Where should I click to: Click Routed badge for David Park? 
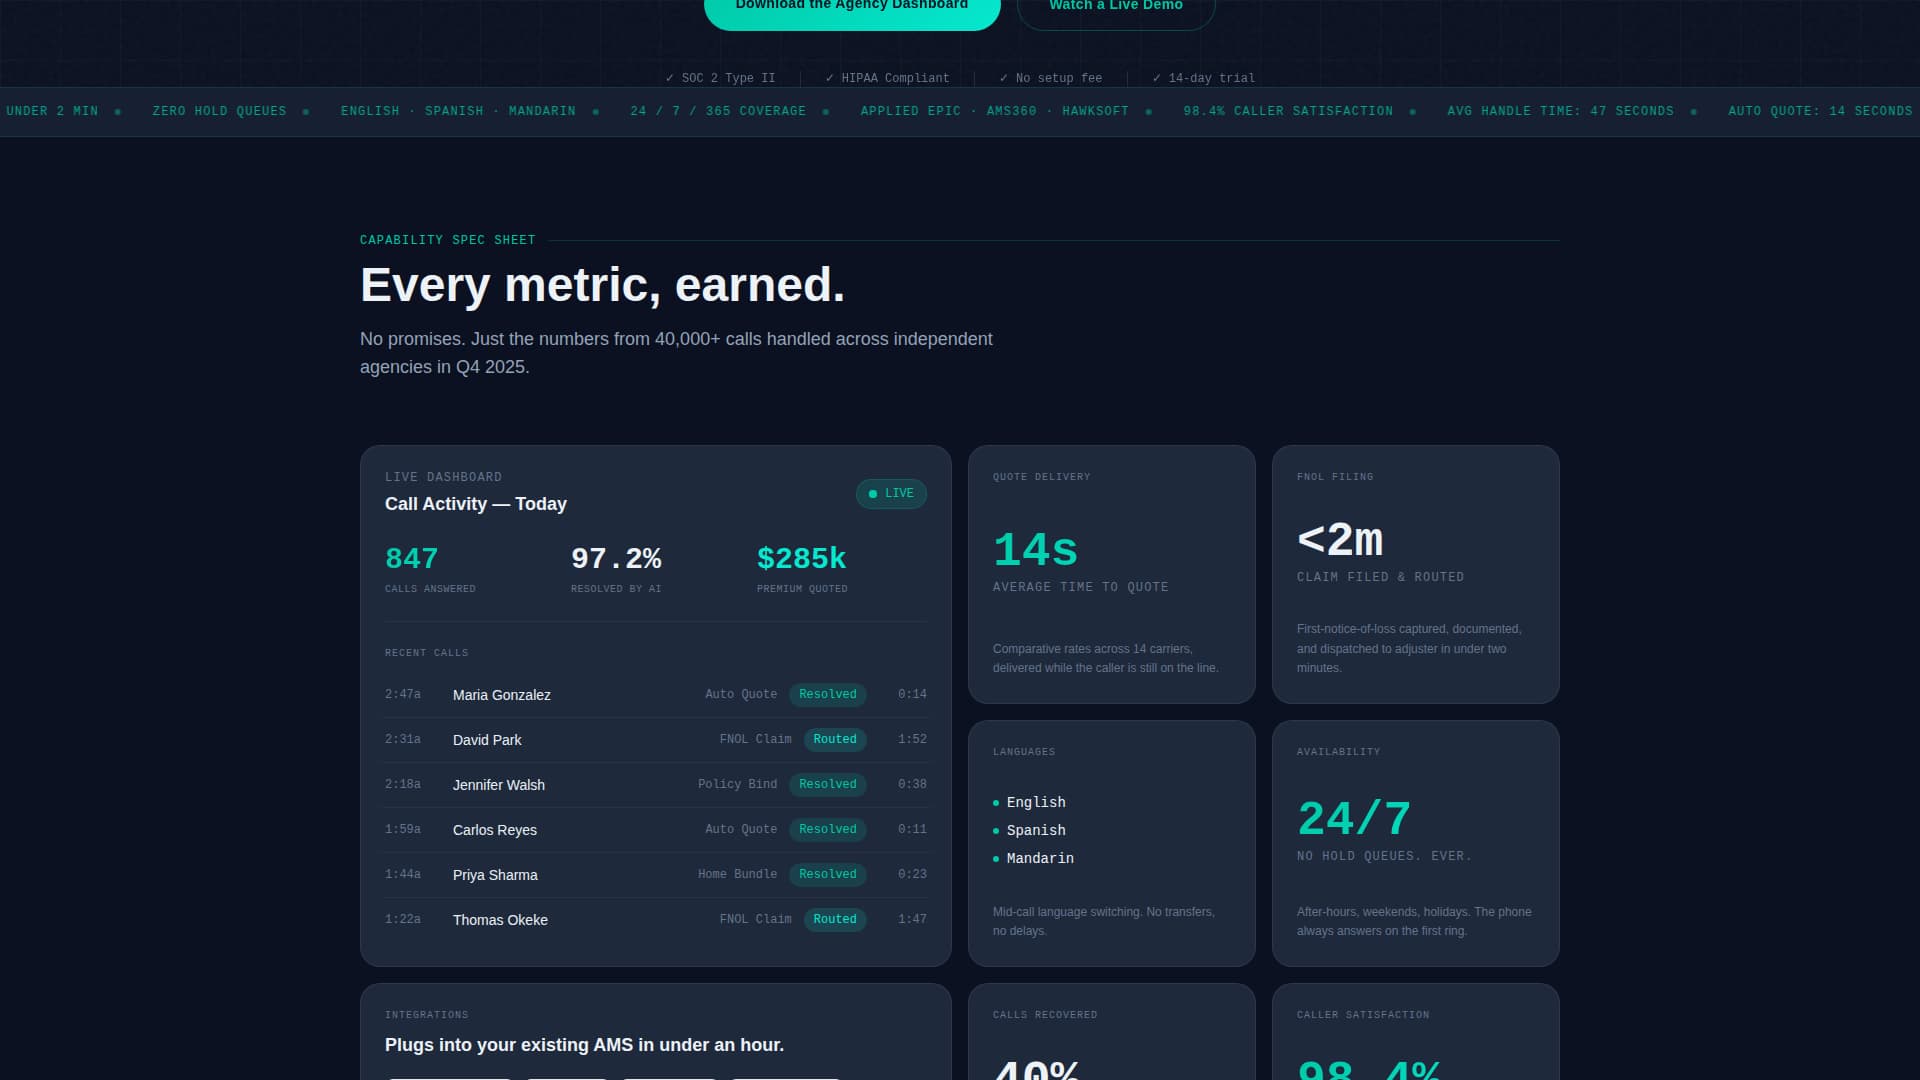pos(835,740)
